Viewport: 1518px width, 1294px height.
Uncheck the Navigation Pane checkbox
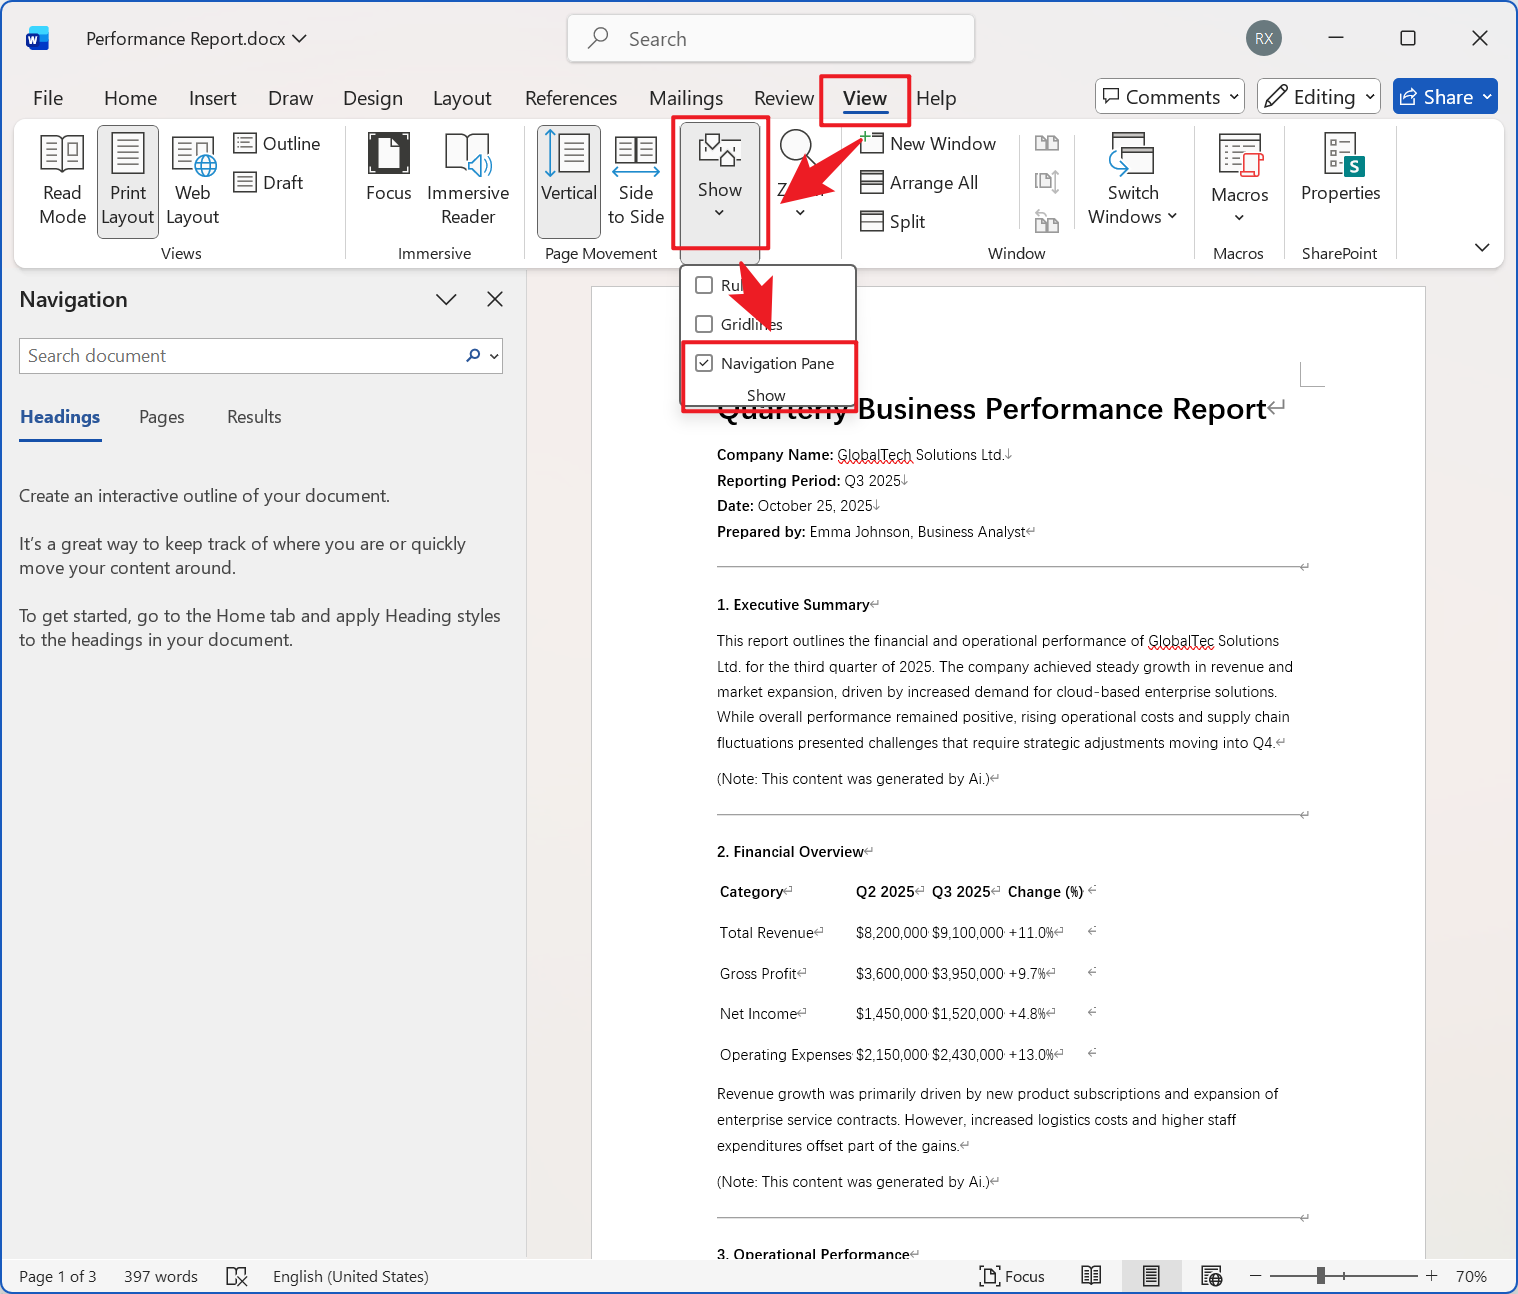tap(705, 363)
